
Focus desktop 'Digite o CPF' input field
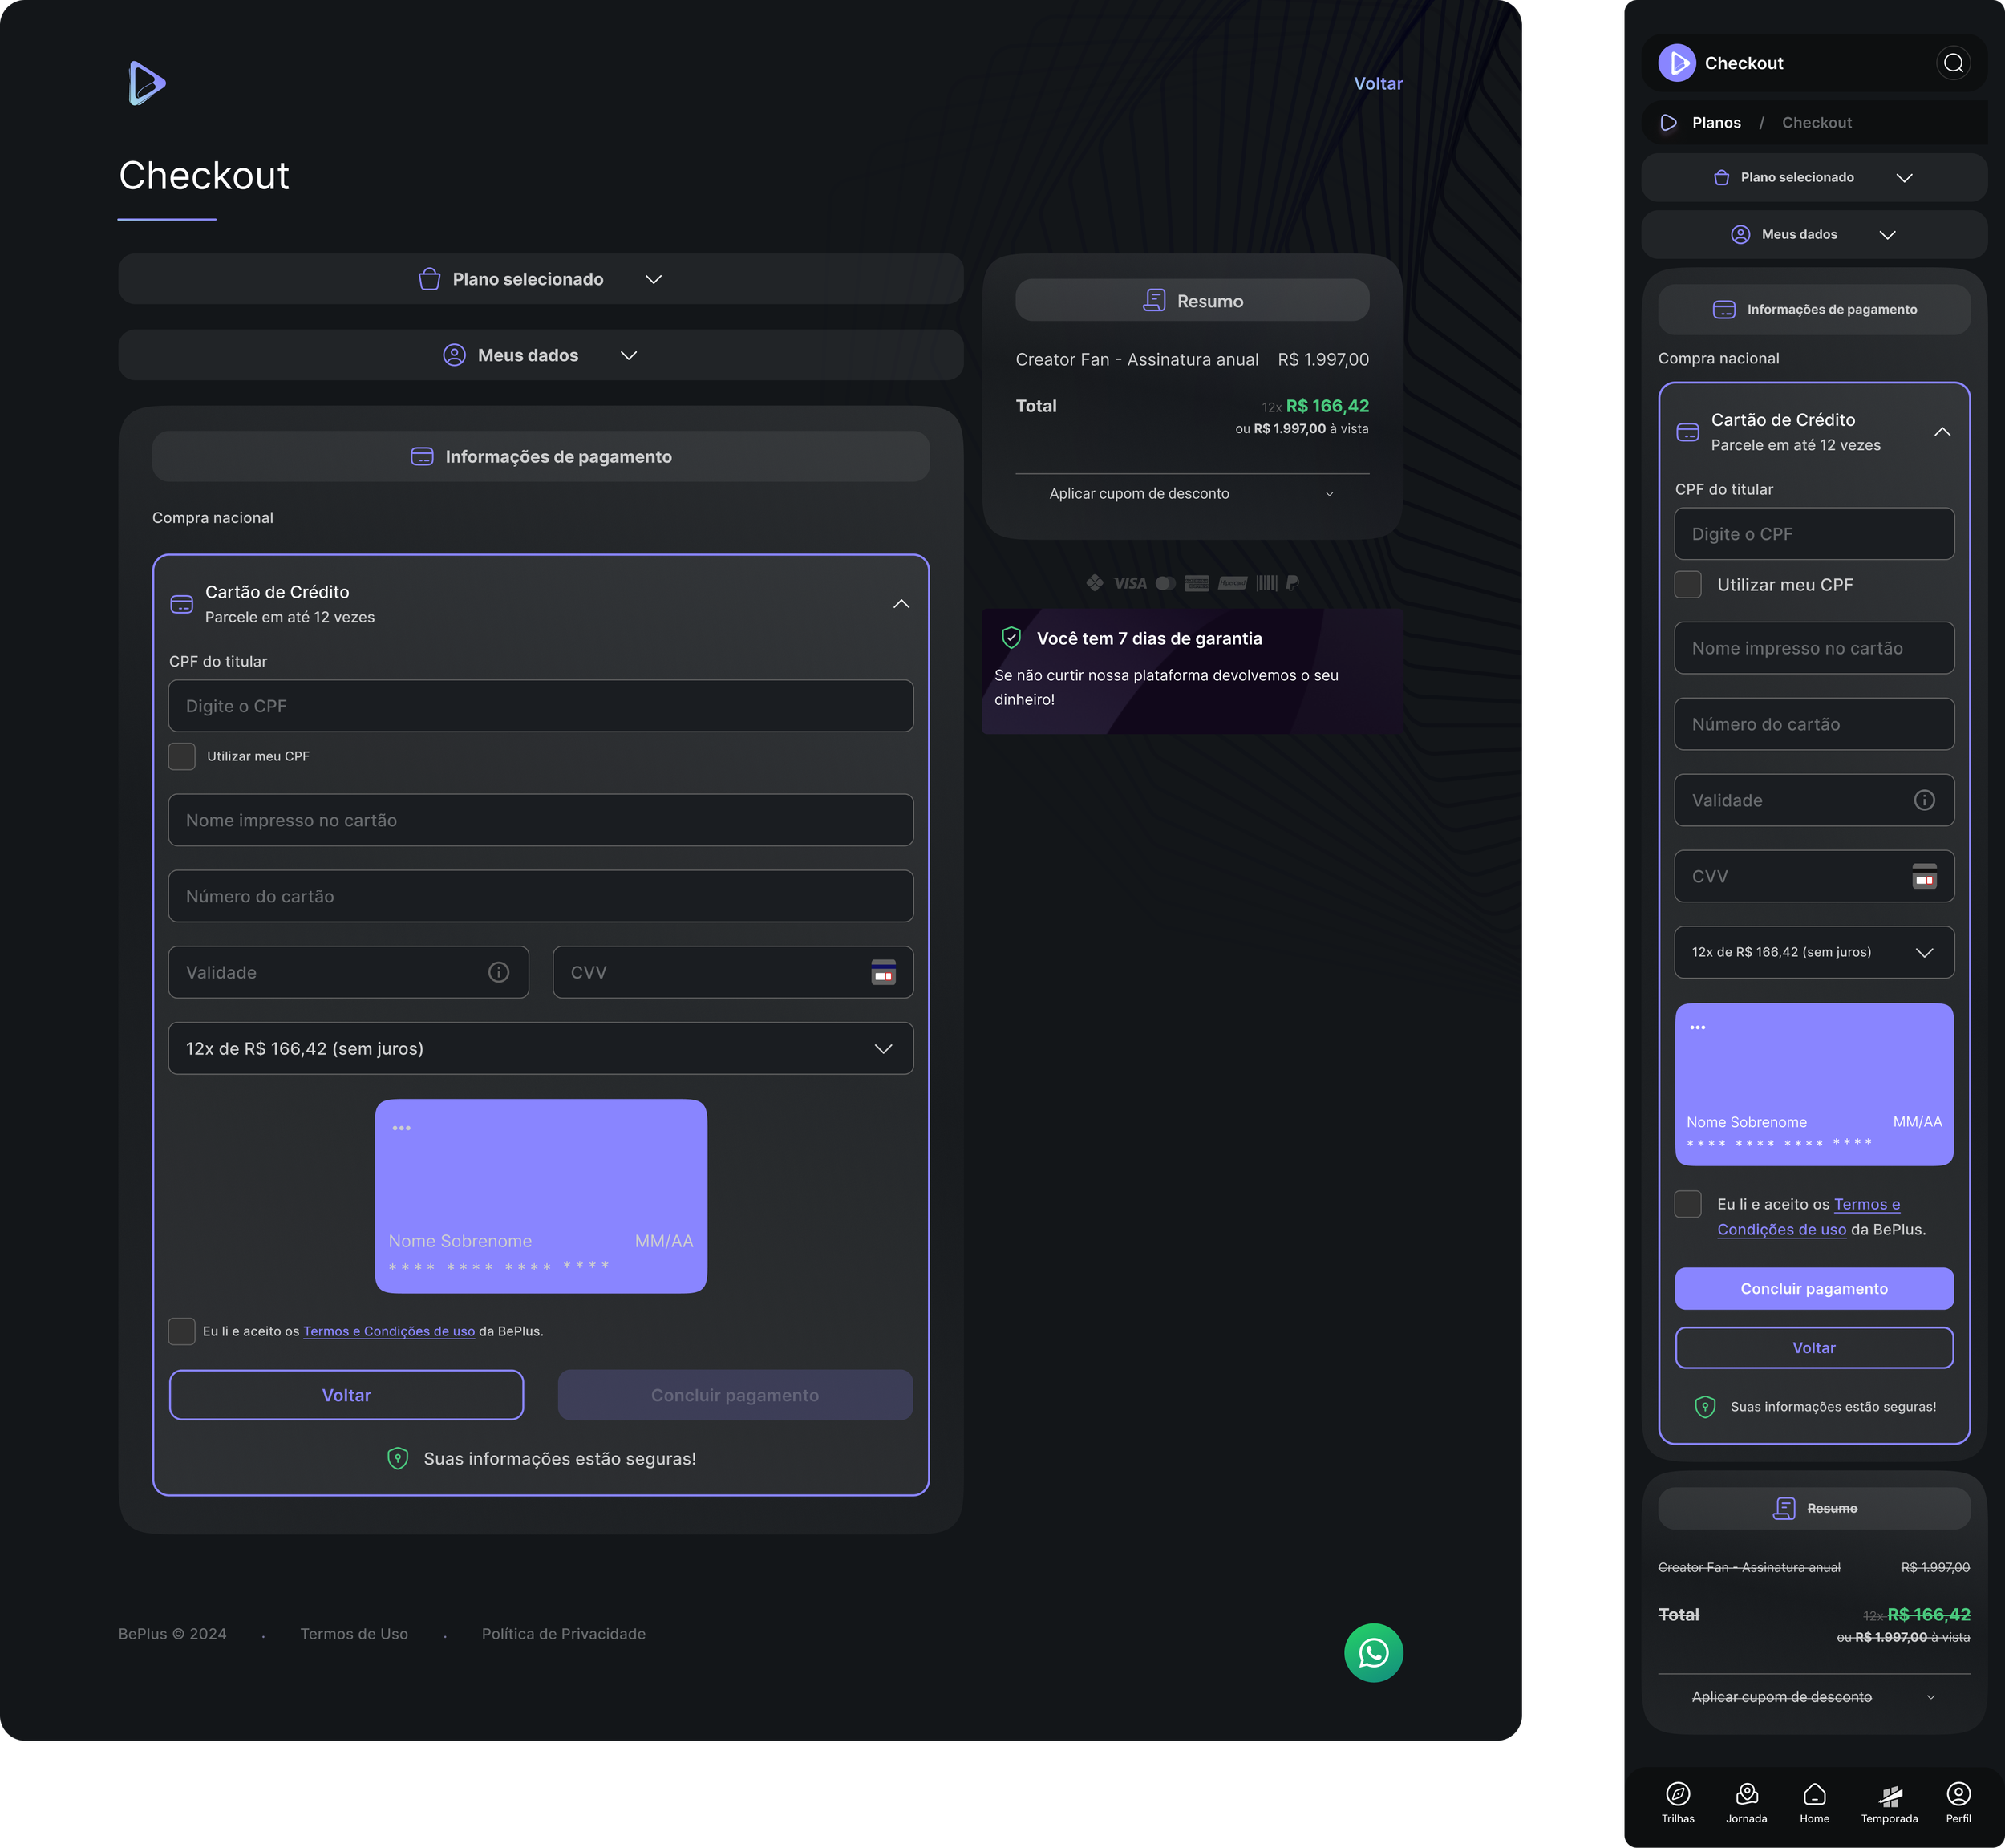[x=541, y=706]
